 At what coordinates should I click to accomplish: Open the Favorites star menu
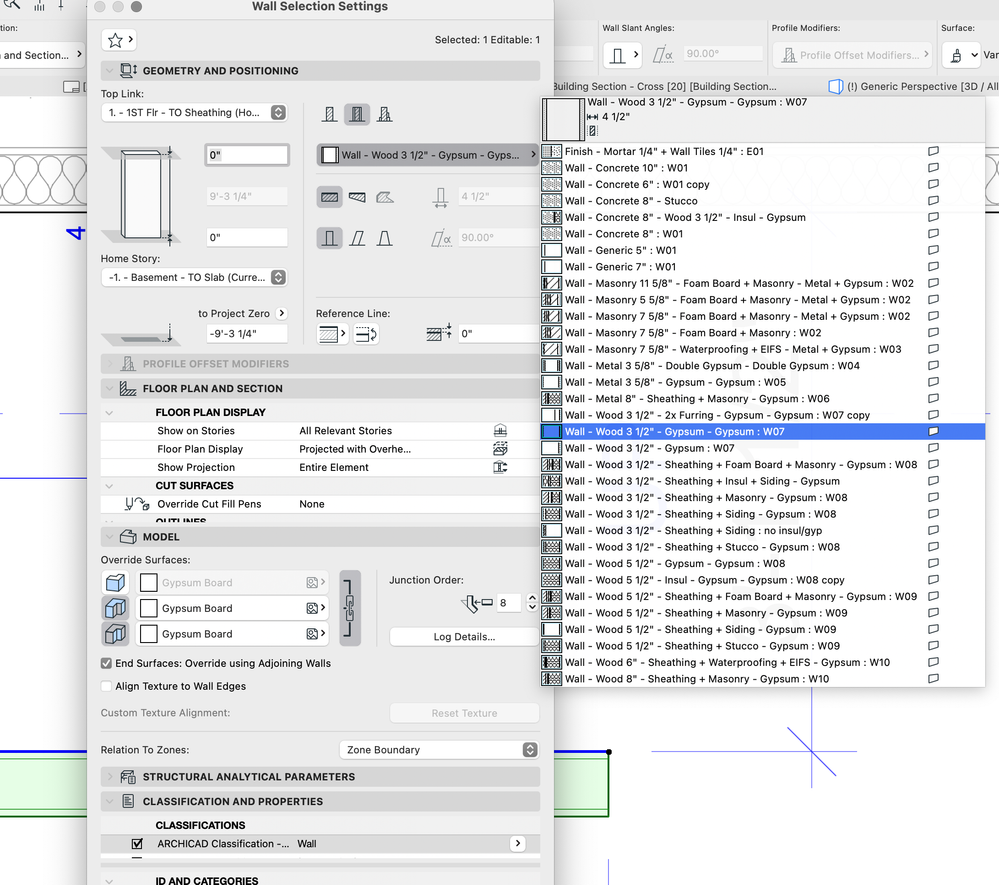pos(119,40)
